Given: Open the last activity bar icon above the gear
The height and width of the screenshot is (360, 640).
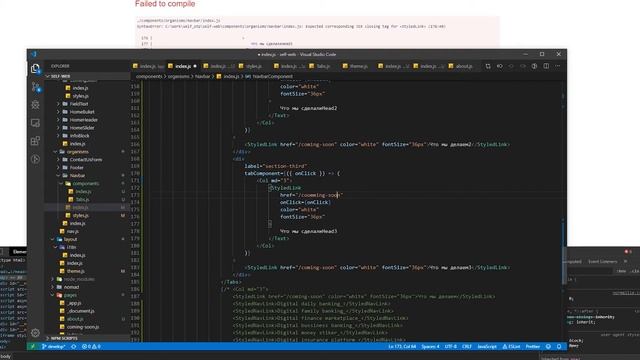Looking at the screenshot, I should coord(36,159).
